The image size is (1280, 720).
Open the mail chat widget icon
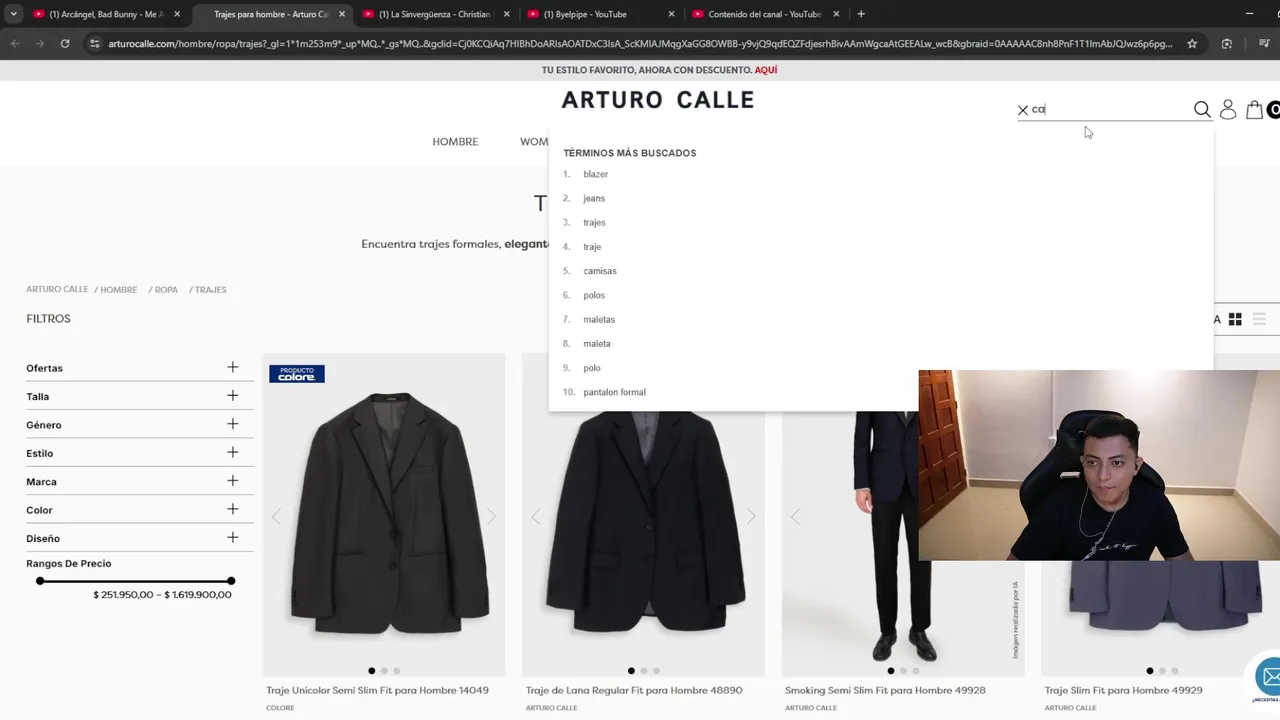point(1268,678)
